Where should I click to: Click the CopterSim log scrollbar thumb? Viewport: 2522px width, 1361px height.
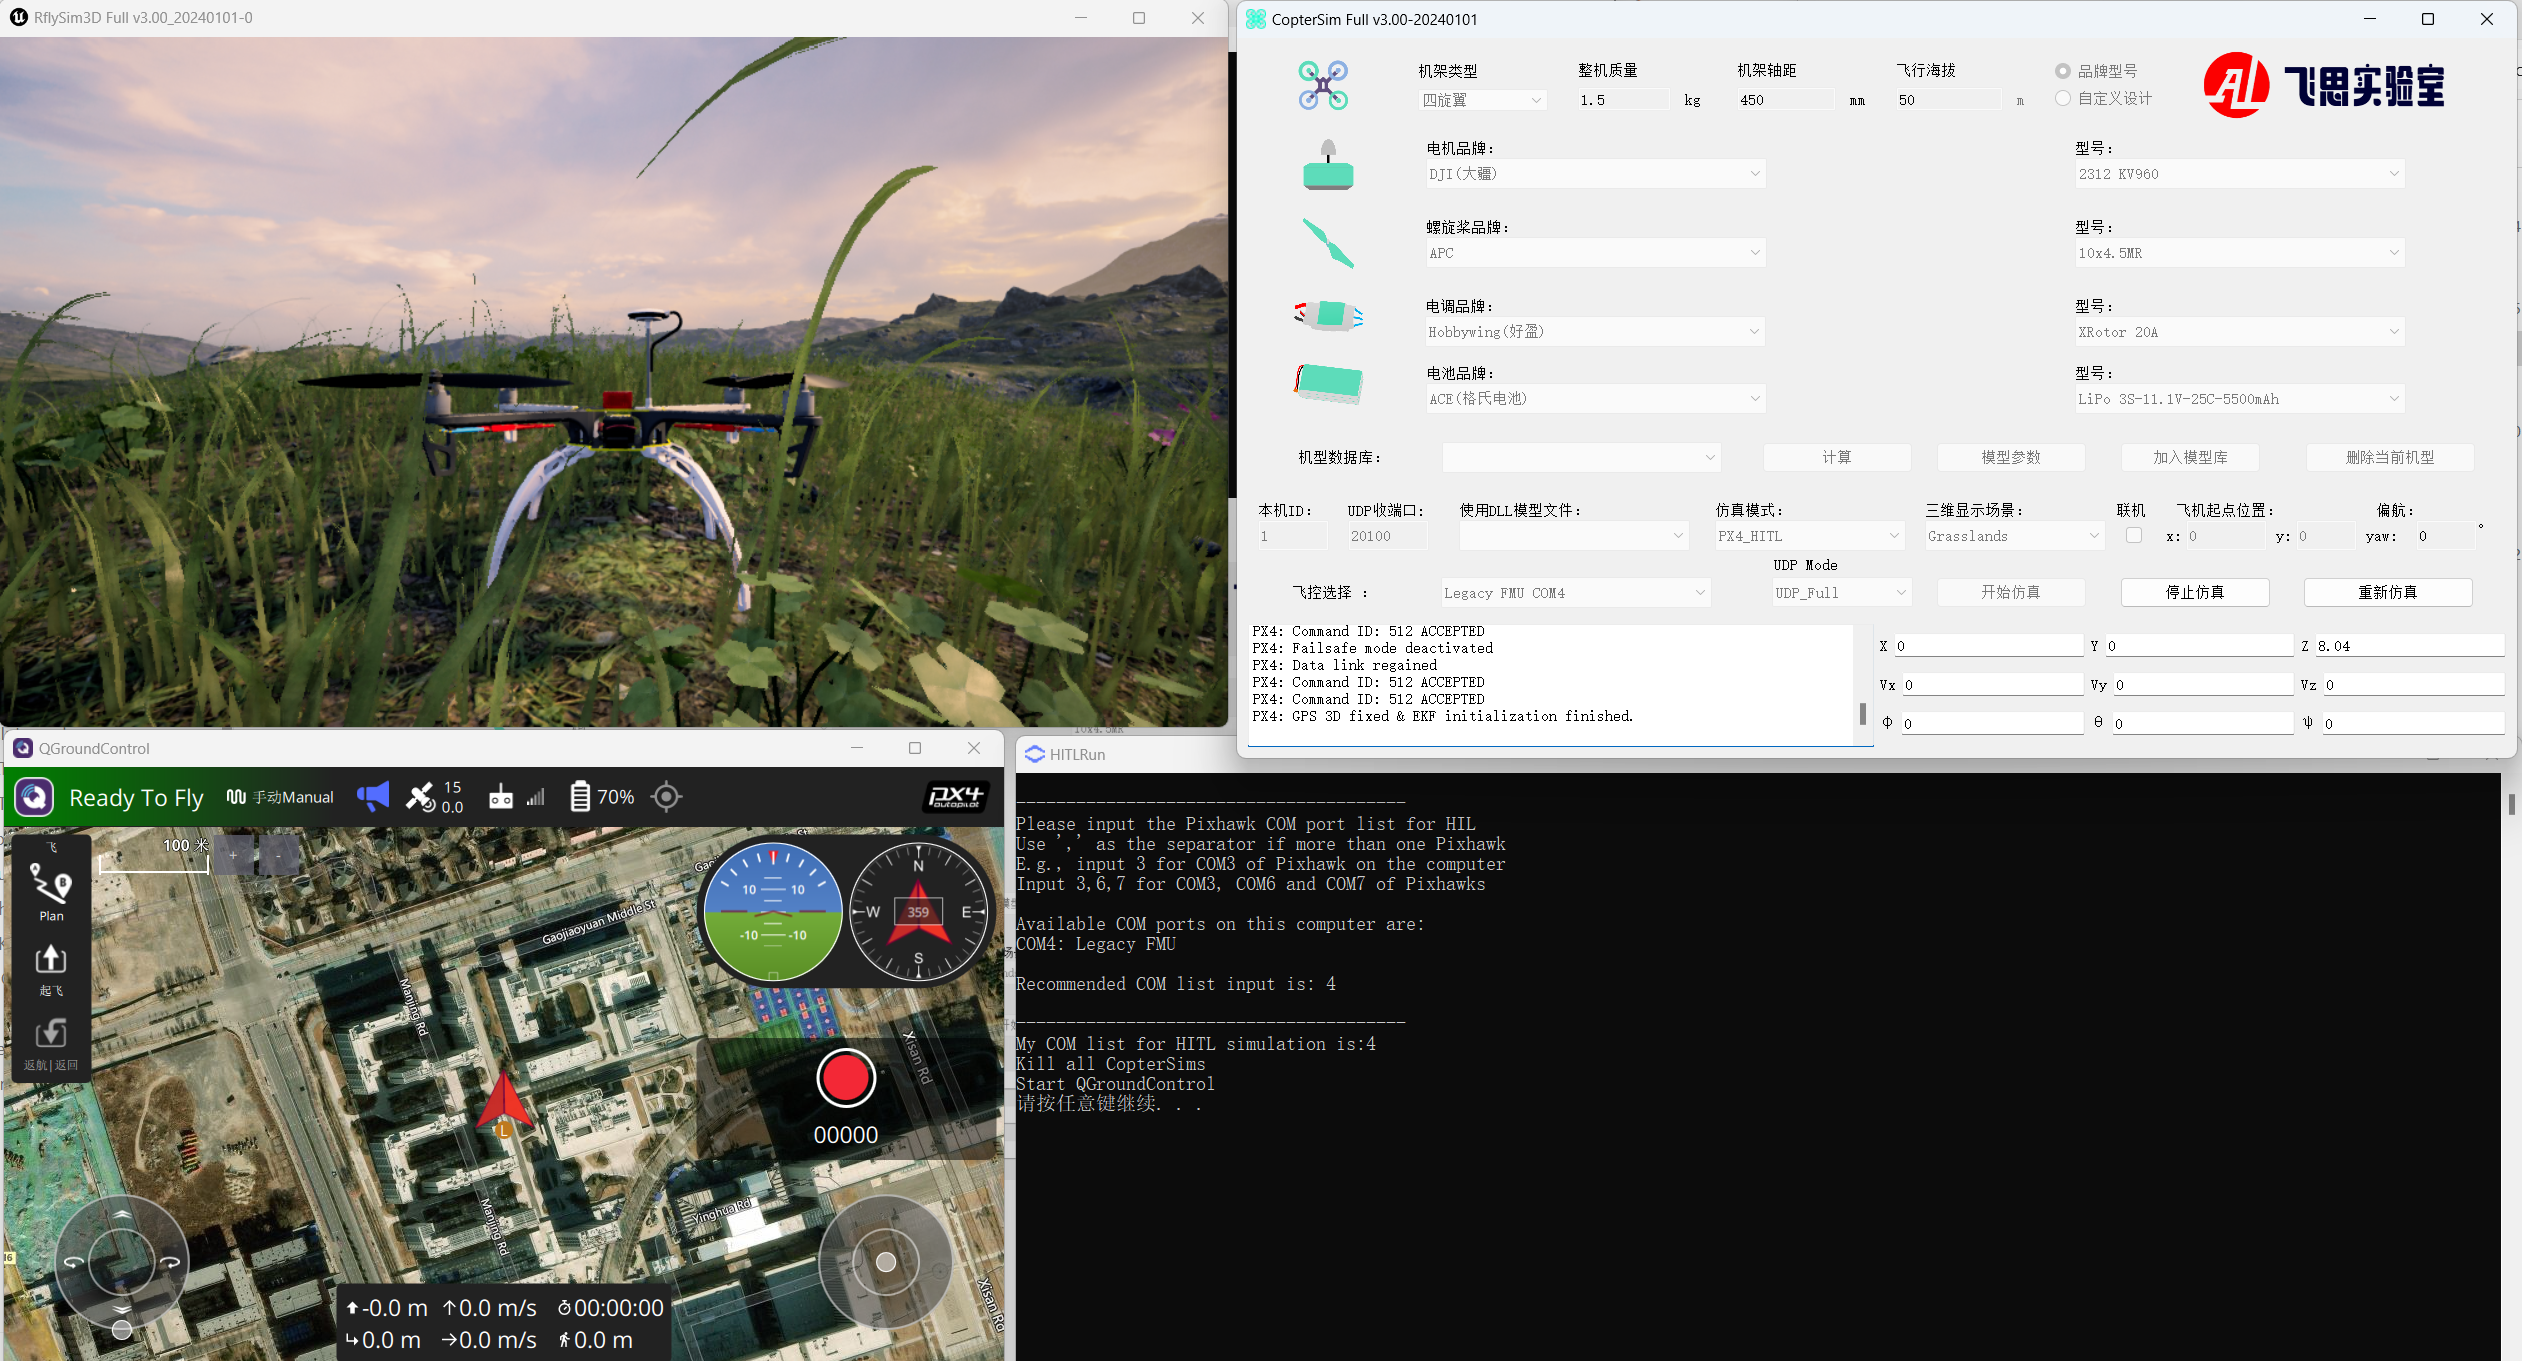point(1862,714)
